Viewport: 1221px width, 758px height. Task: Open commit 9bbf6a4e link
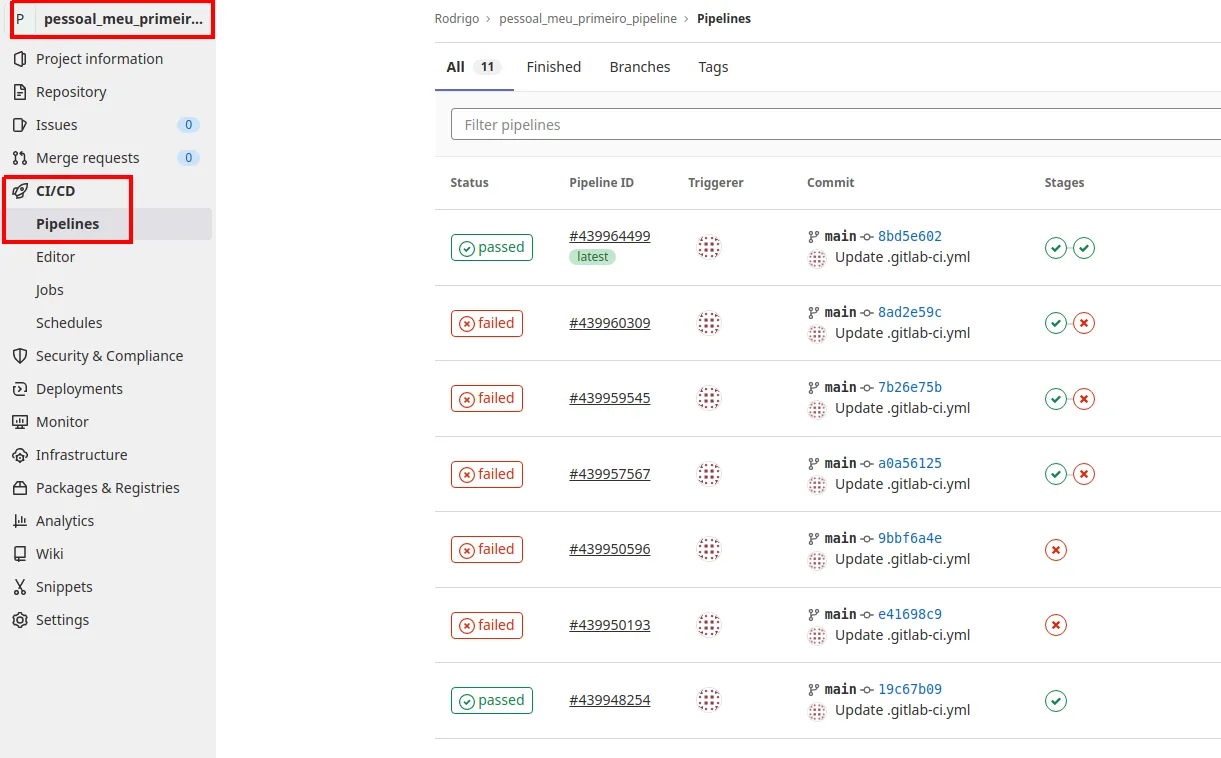(x=910, y=538)
